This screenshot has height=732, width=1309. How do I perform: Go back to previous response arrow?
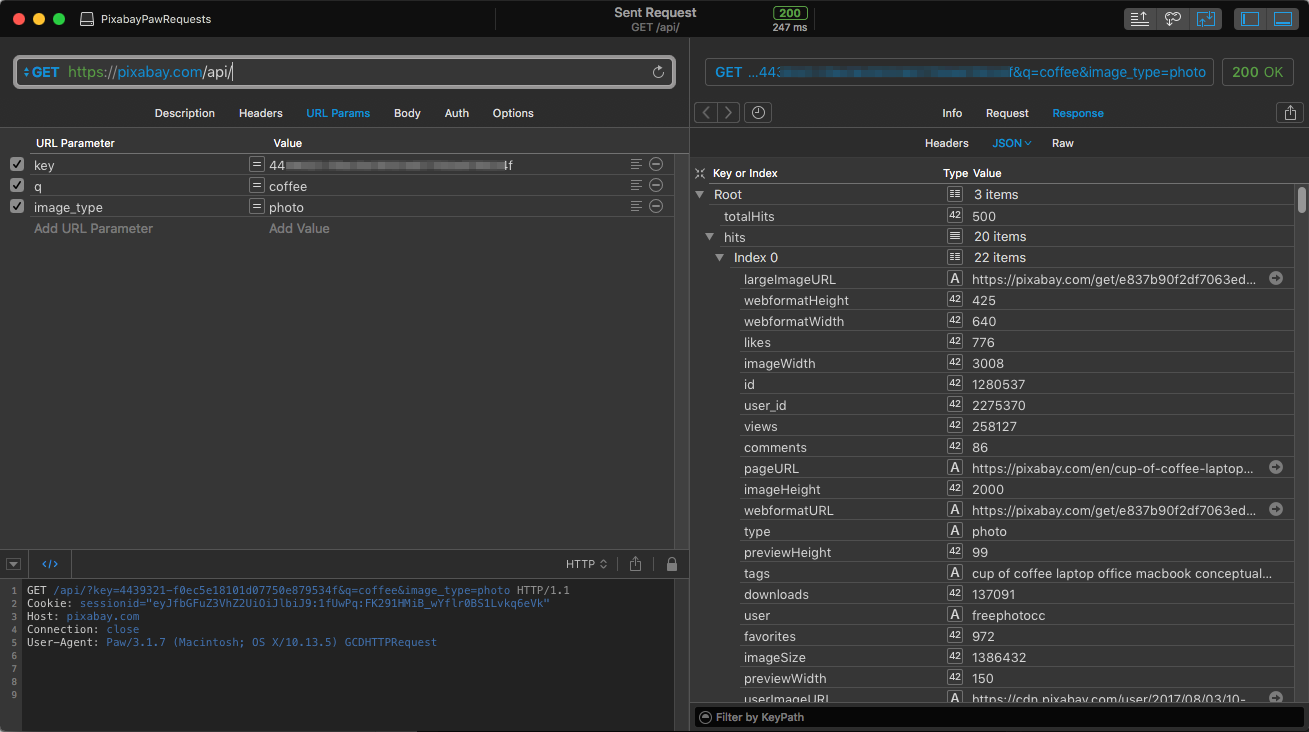707,113
